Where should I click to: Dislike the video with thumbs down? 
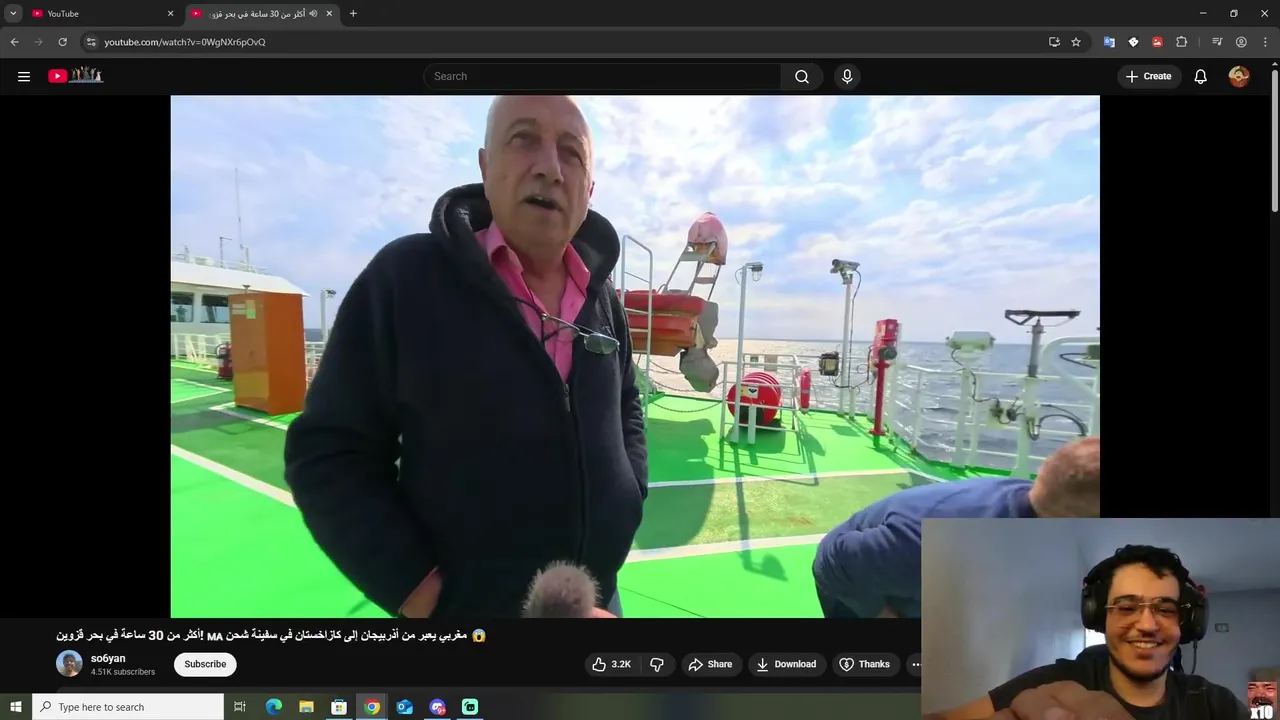pyautogui.click(x=657, y=664)
